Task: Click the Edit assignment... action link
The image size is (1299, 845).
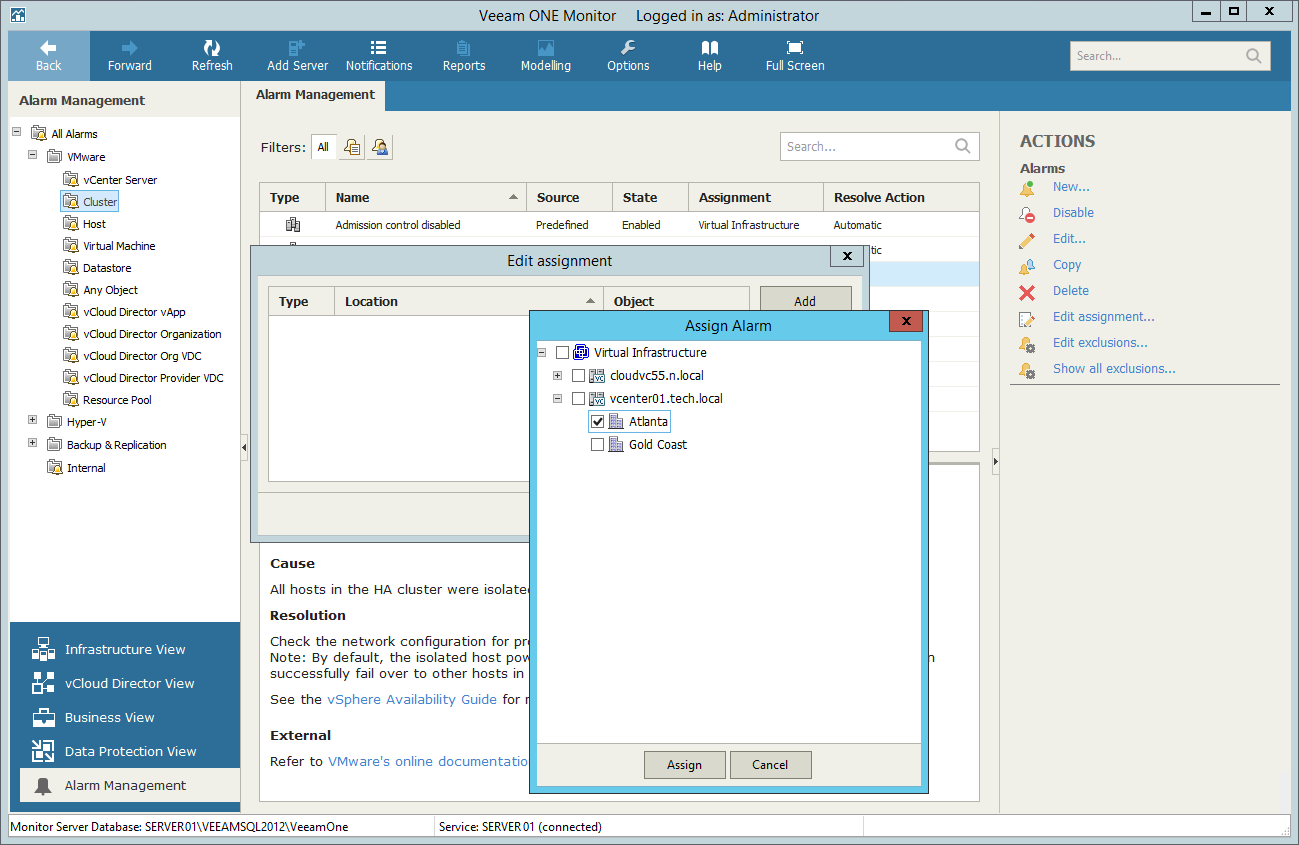Action: tap(1103, 317)
